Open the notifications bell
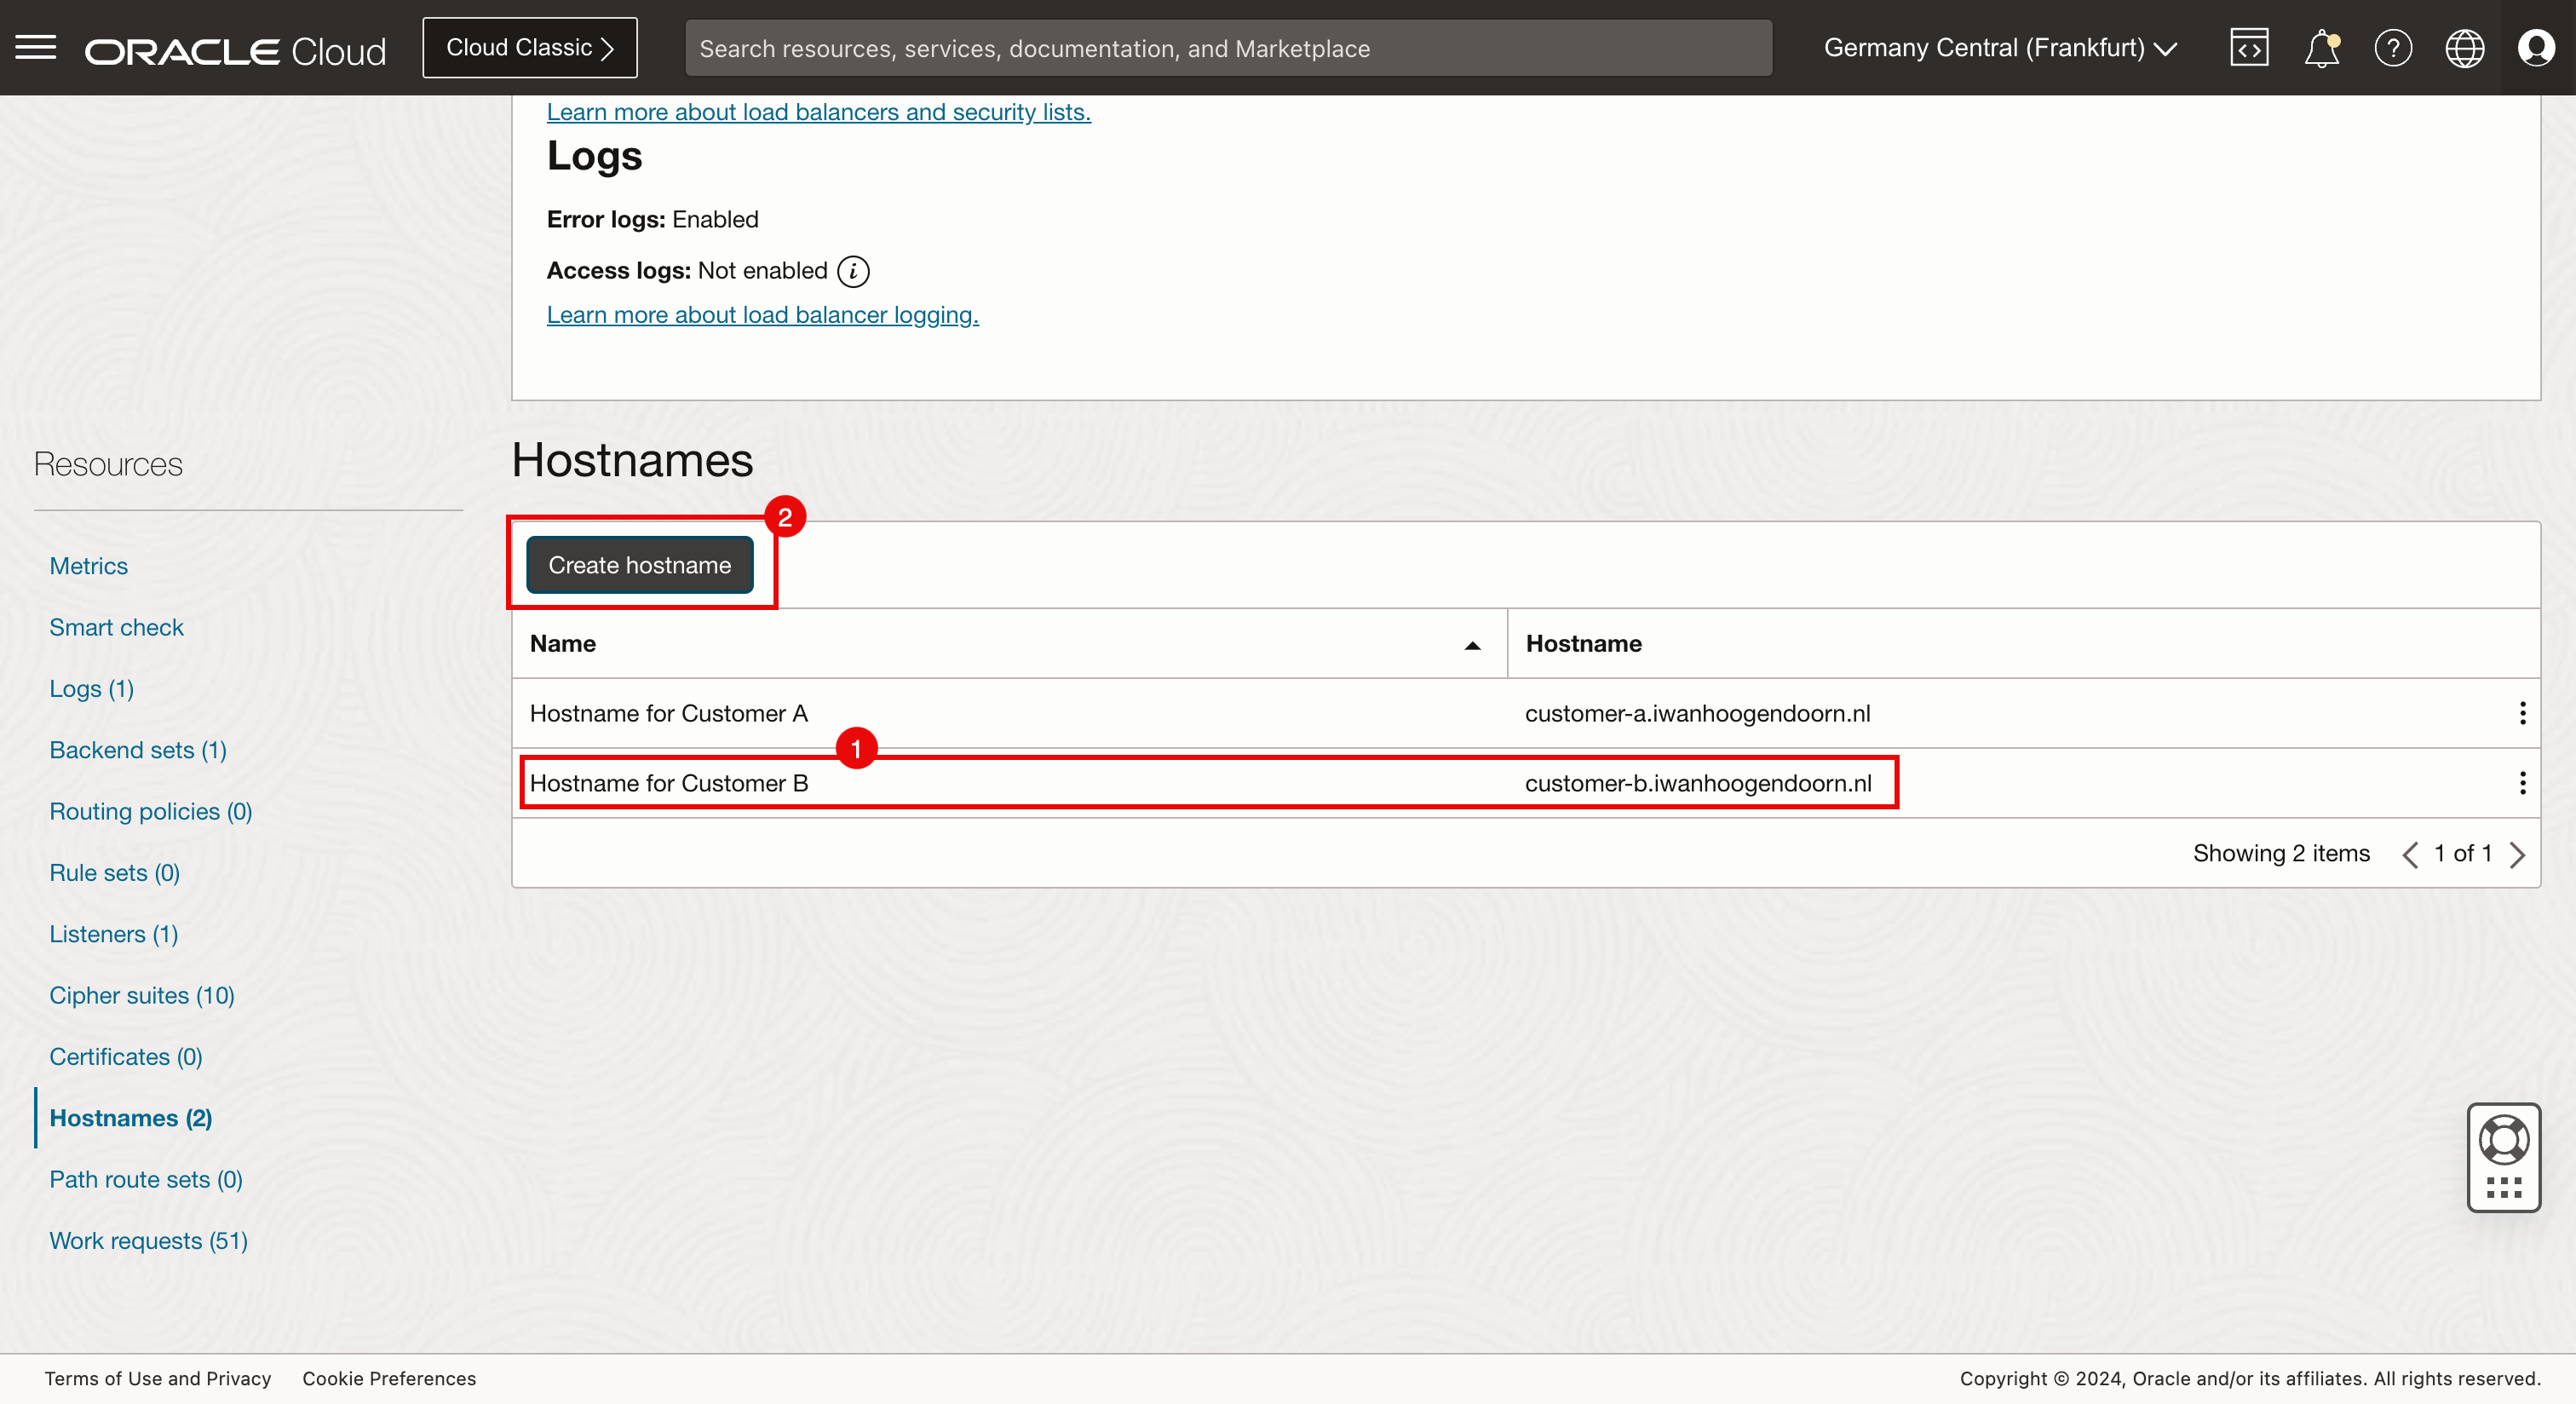Screen dimensions: 2576x1404 2321,48
